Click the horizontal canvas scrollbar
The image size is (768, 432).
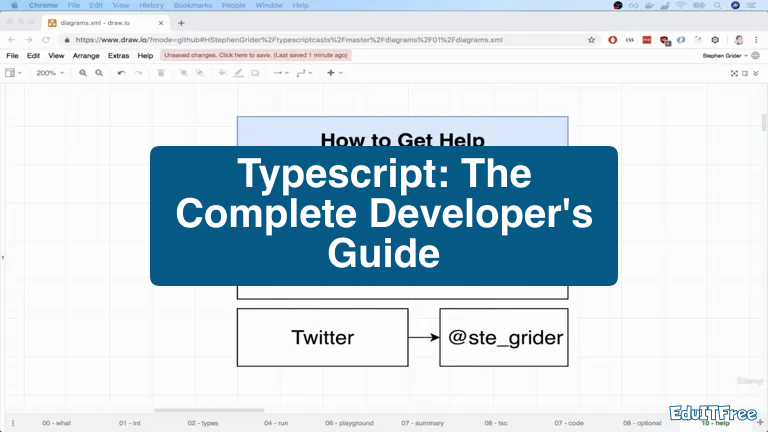(209, 410)
